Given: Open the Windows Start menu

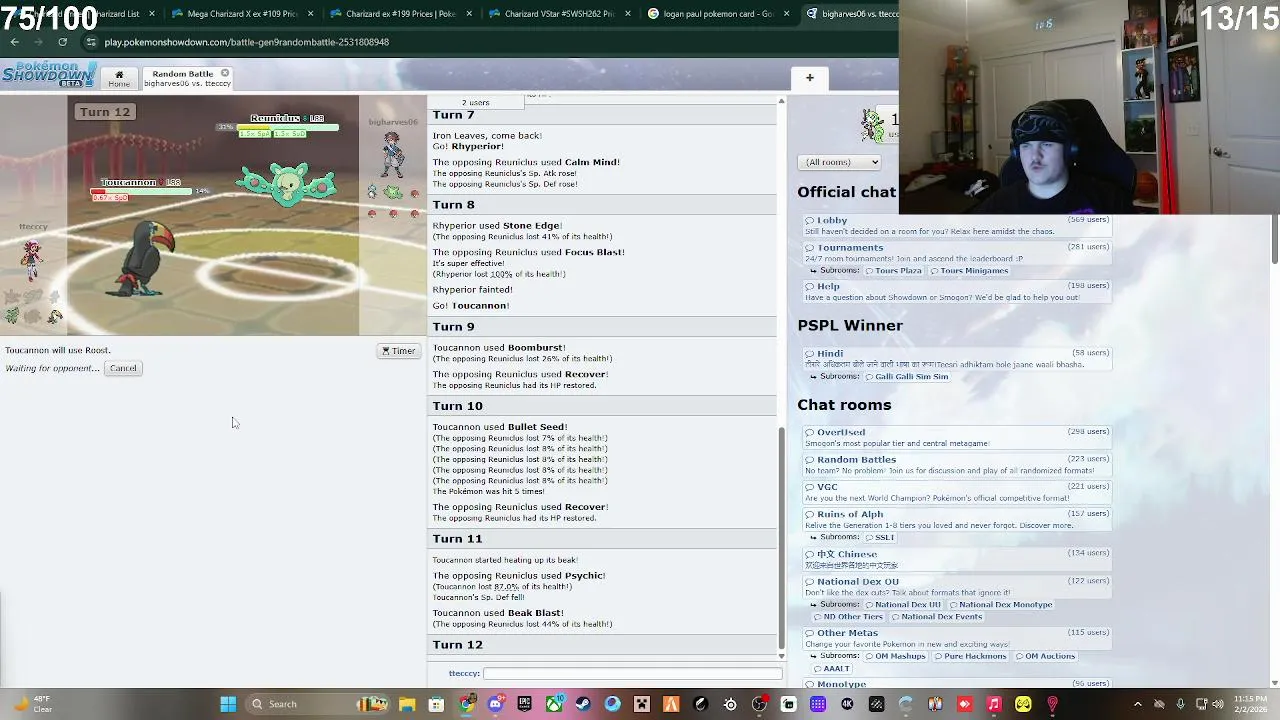Looking at the screenshot, I should click(228, 704).
